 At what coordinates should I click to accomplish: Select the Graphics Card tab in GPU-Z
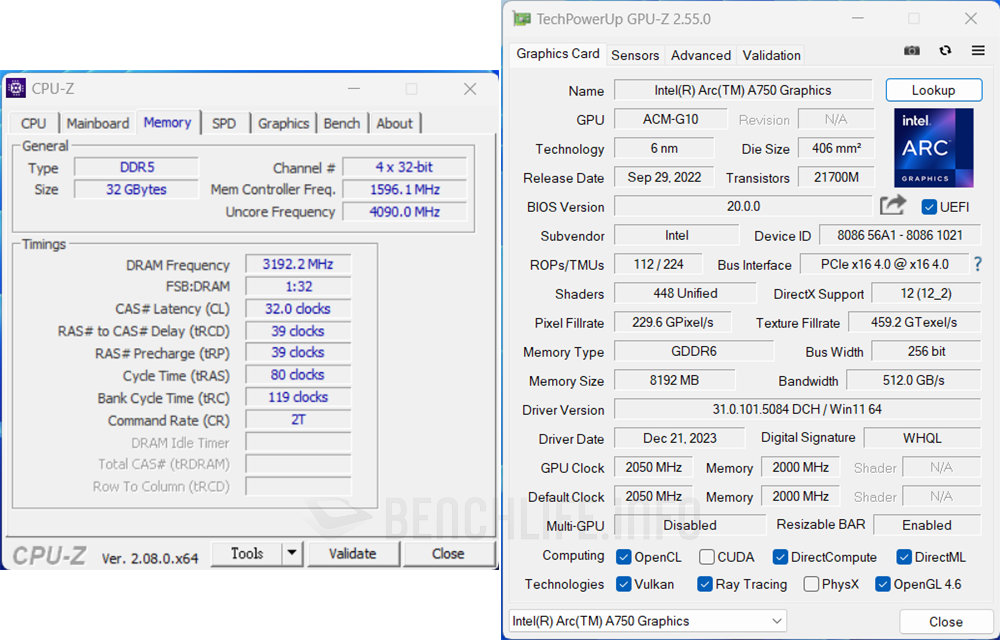coord(558,54)
